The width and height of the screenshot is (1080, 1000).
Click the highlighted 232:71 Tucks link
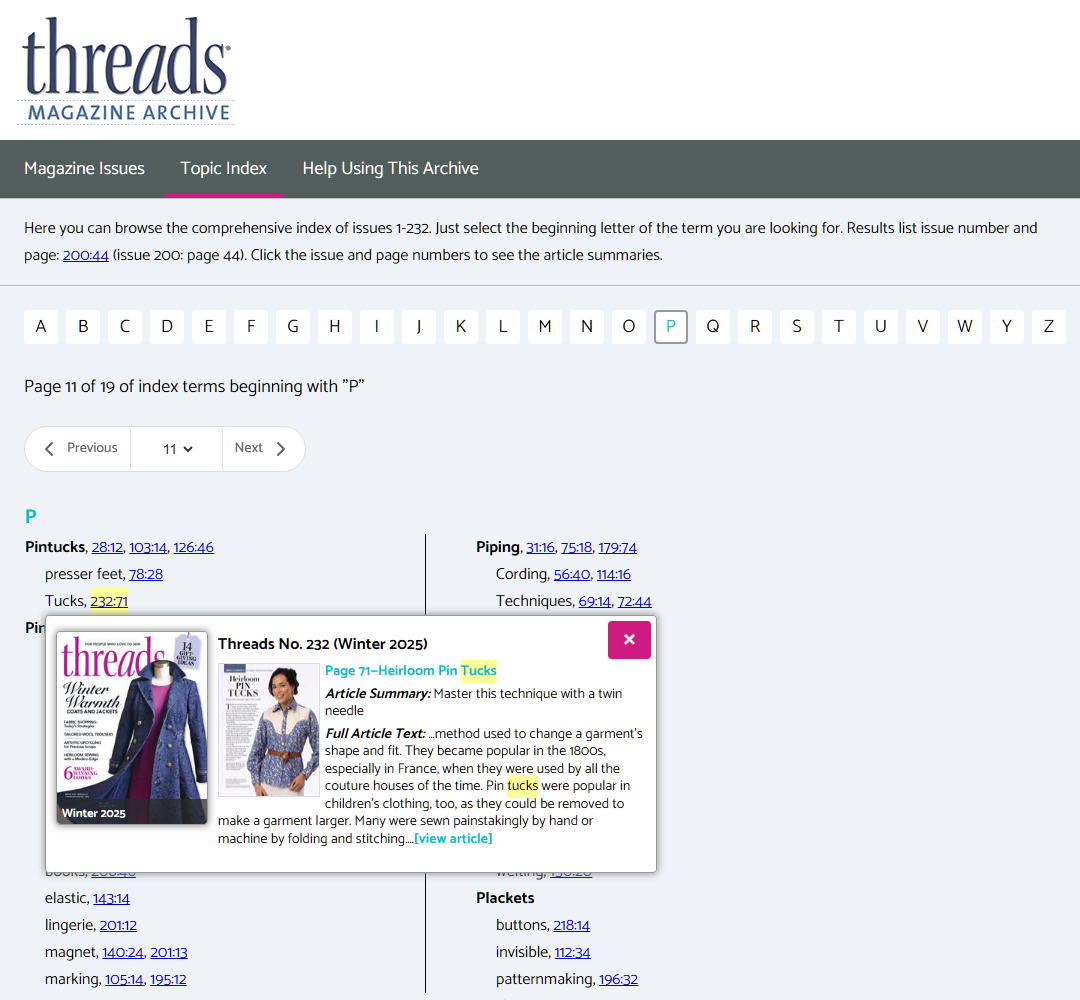pyautogui.click(x=108, y=601)
